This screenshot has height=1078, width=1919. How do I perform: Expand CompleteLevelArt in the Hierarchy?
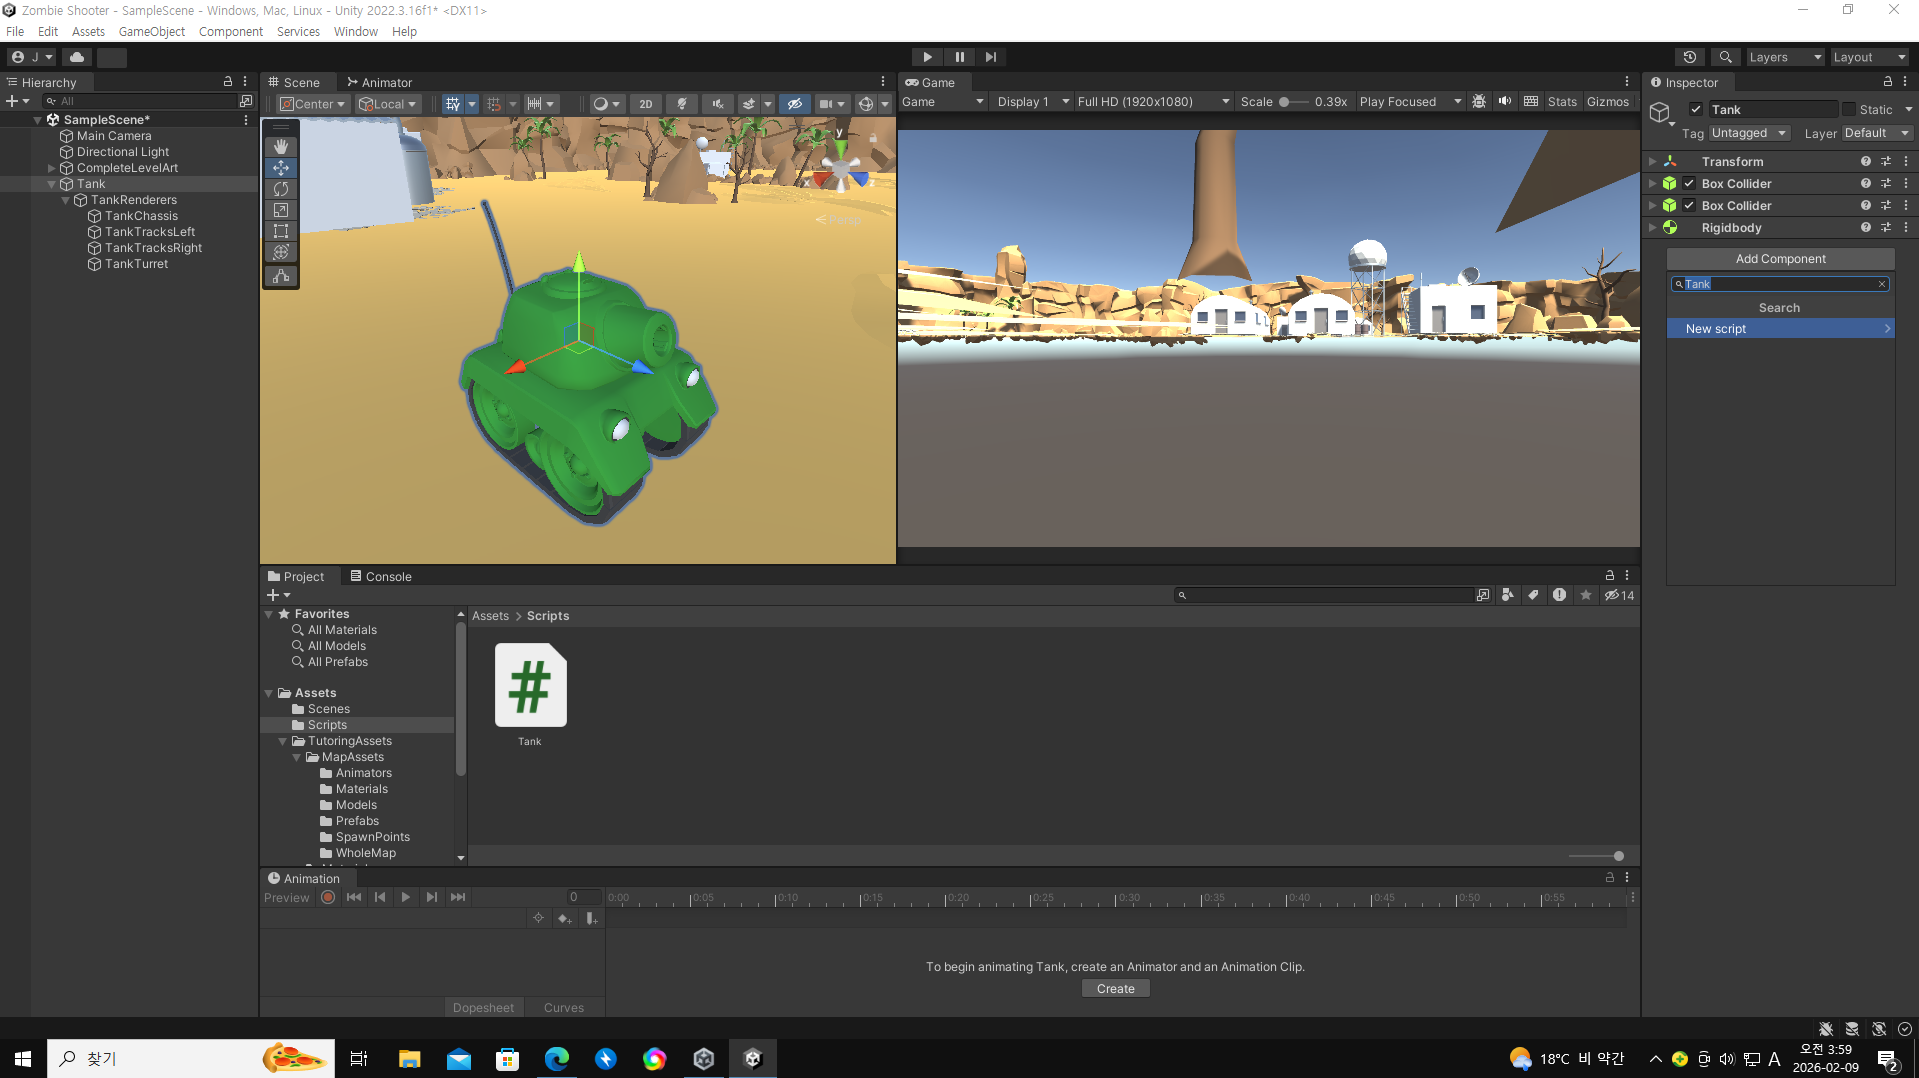(52, 168)
